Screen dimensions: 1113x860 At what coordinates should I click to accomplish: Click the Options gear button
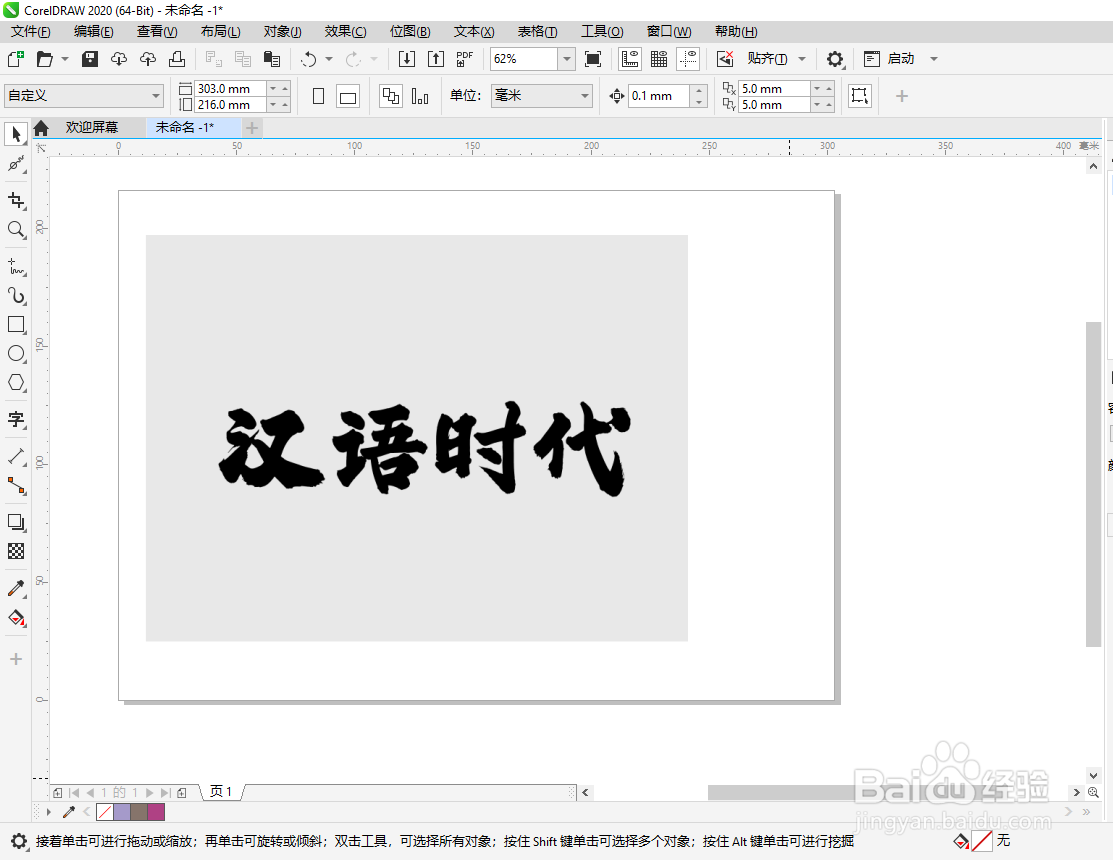pyautogui.click(x=835, y=58)
